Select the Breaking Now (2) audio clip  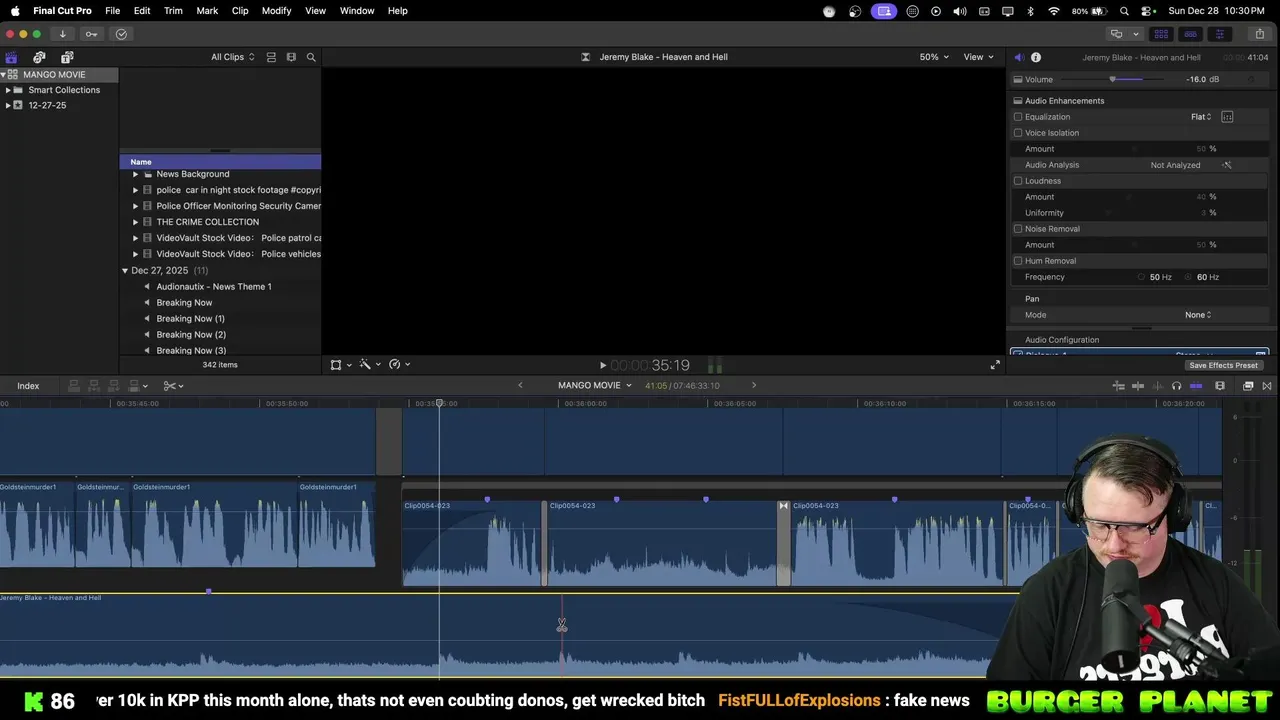click(191, 335)
